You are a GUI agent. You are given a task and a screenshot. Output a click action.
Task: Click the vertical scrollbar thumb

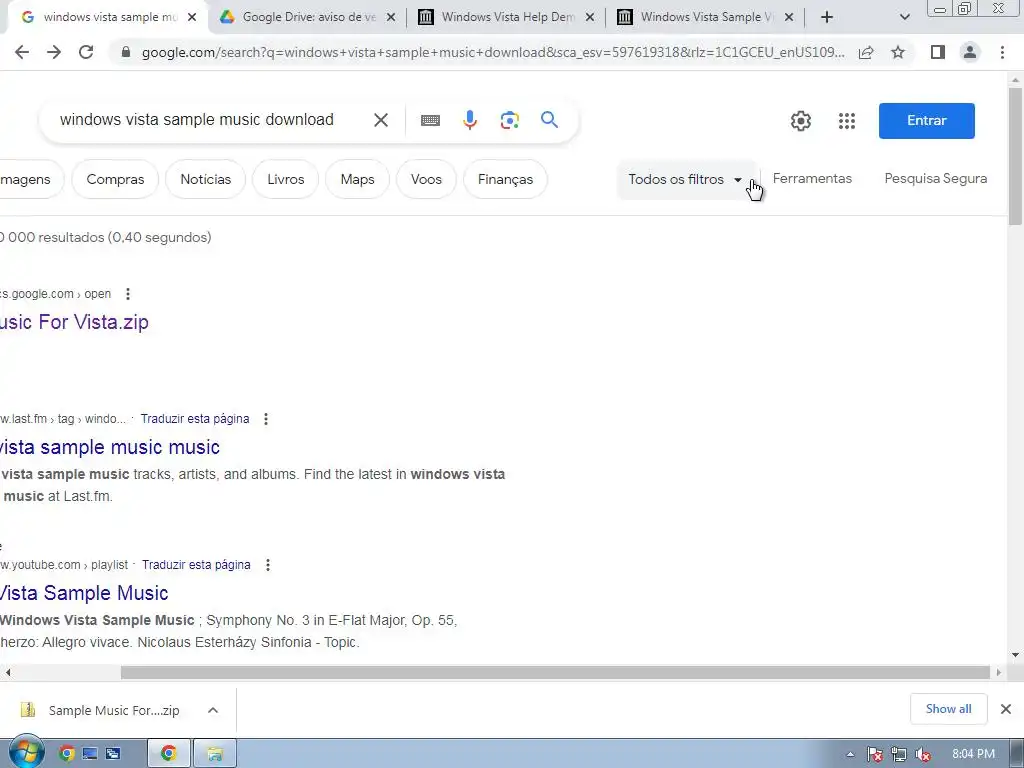1015,157
